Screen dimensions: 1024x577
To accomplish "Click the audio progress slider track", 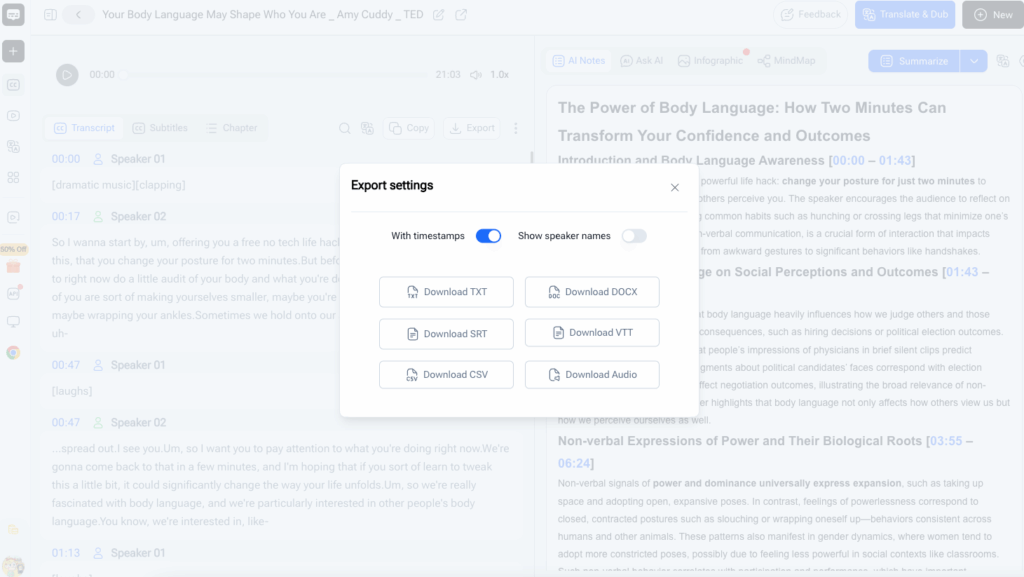I will click(x=274, y=74).
